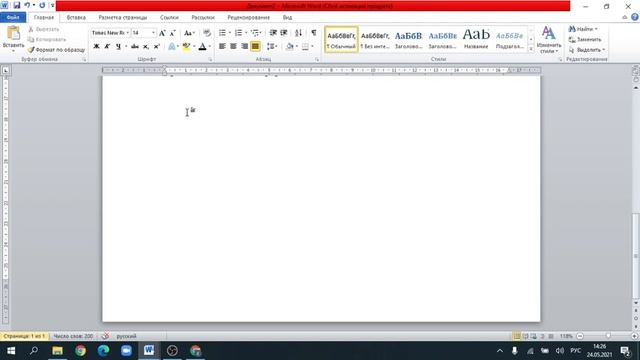
Task: Click the русский language indicator
Action: click(127, 336)
